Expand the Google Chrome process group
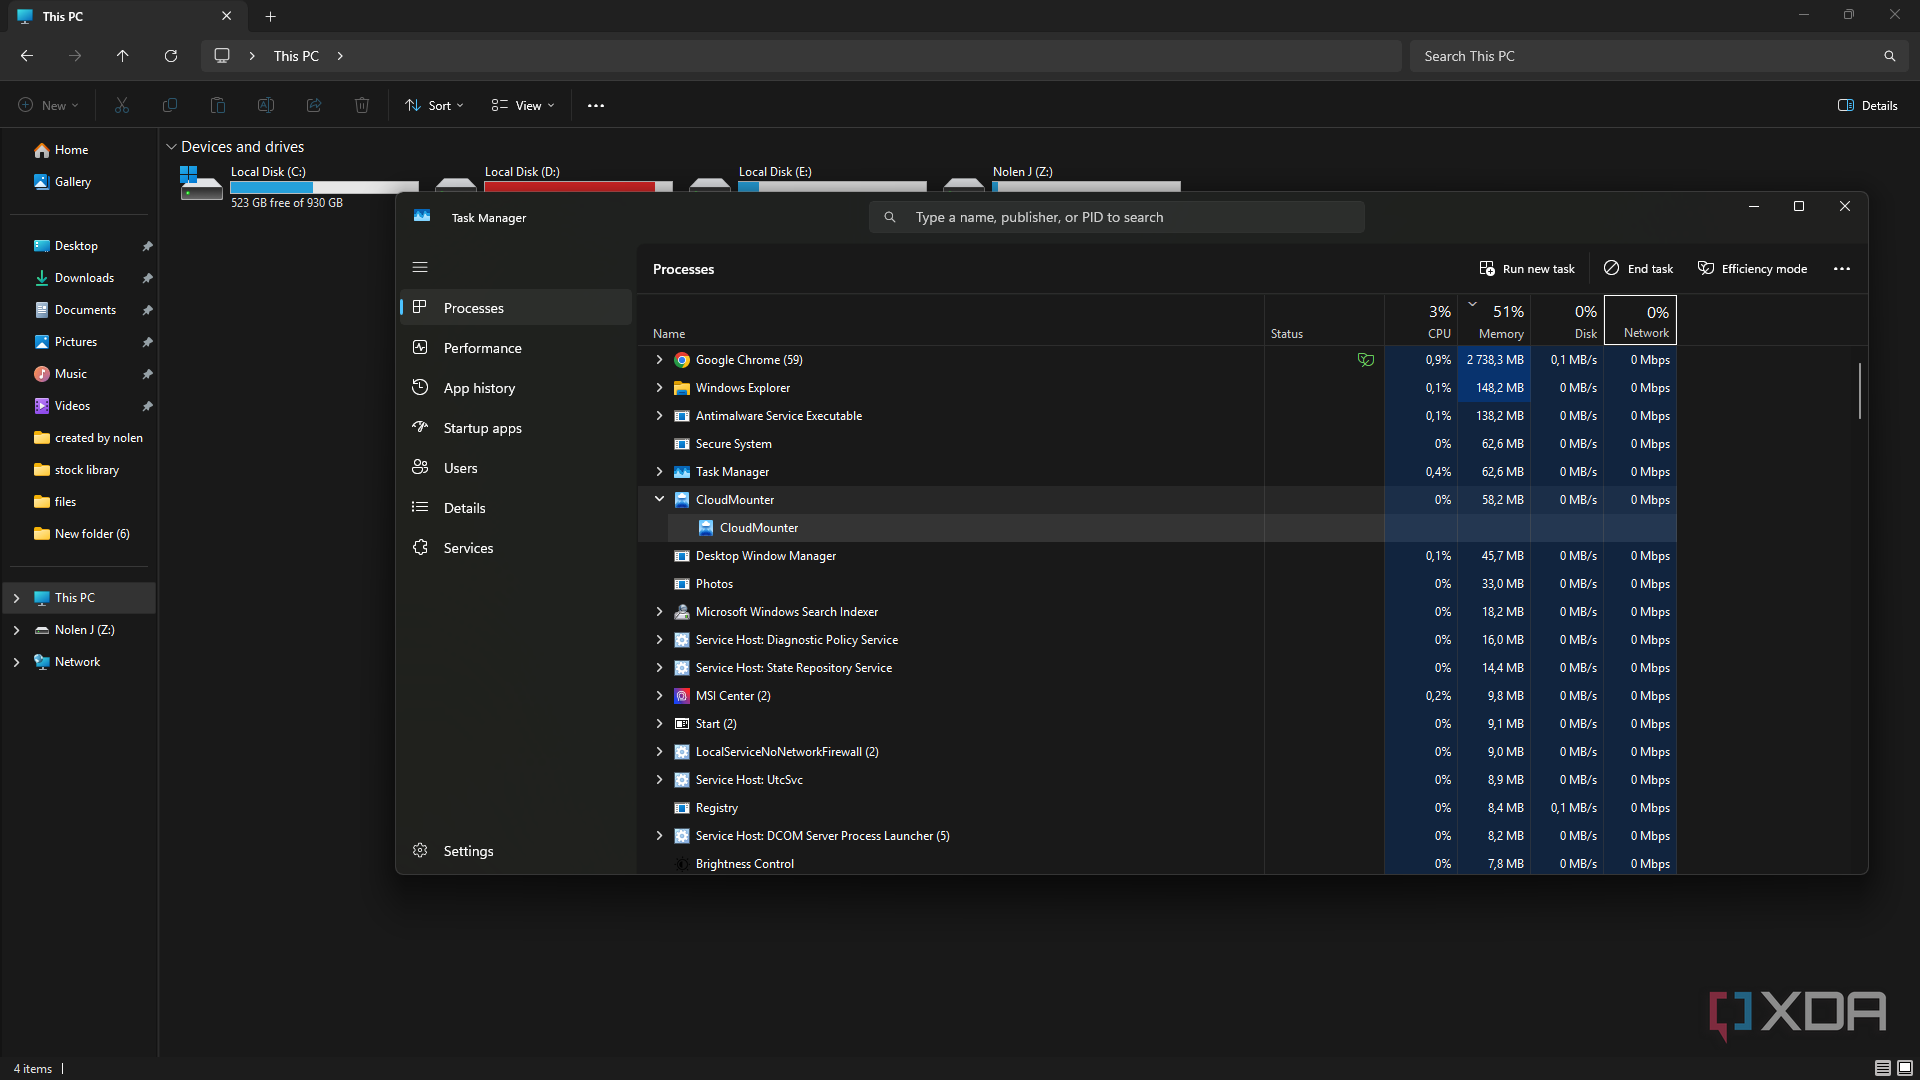This screenshot has width=1920, height=1080. coord(659,359)
